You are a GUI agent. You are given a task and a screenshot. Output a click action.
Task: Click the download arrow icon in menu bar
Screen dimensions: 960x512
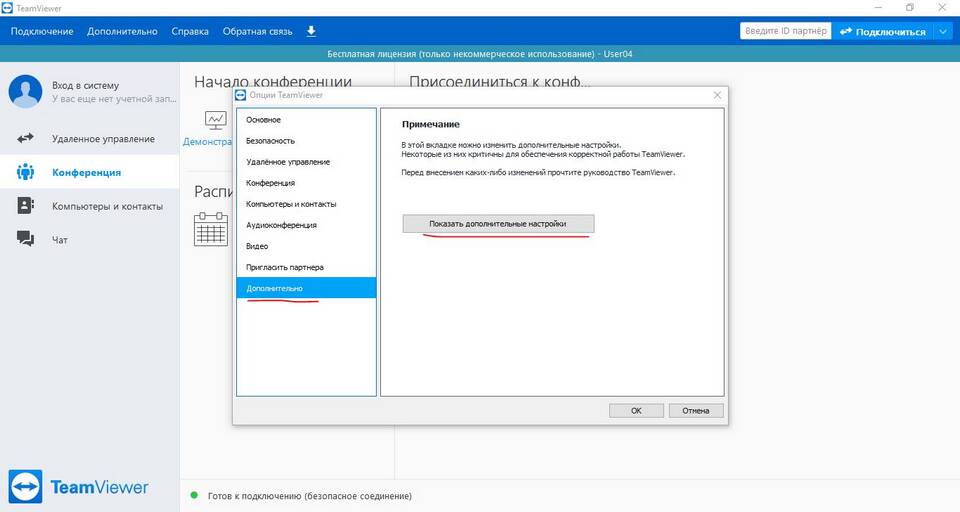[x=311, y=31]
